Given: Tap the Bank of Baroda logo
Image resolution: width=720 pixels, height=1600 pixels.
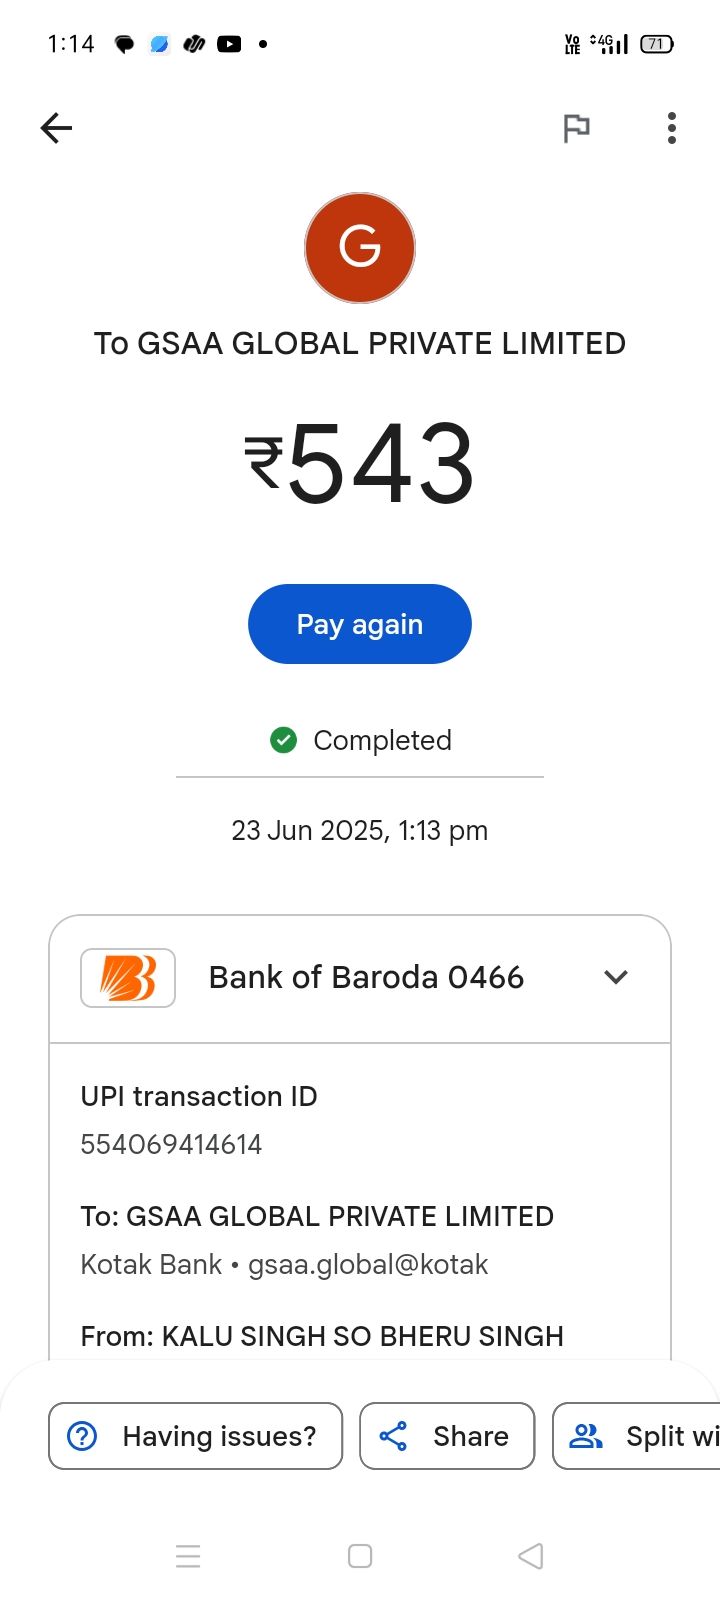Looking at the screenshot, I should tap(128, 977).
